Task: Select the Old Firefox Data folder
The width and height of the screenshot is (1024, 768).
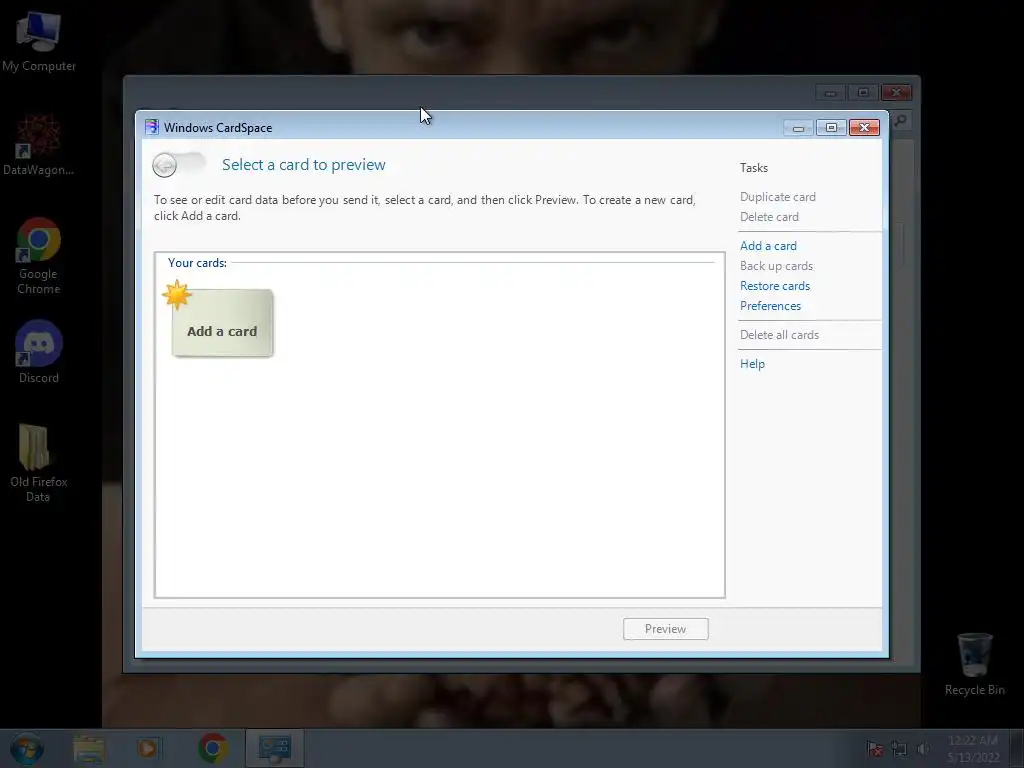Action: 39,464
